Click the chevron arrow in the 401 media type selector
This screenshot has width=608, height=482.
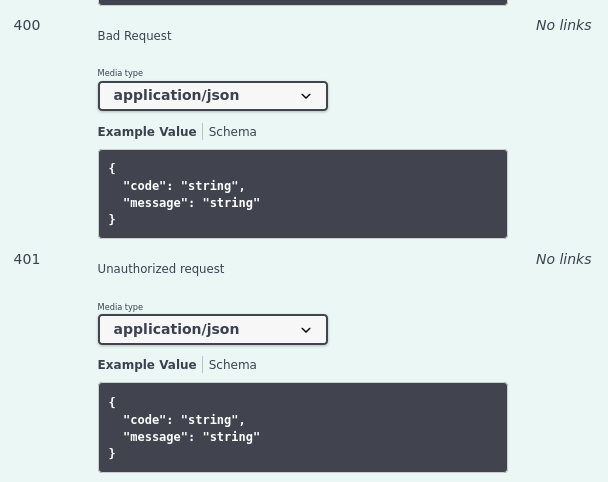pos(306,330)
